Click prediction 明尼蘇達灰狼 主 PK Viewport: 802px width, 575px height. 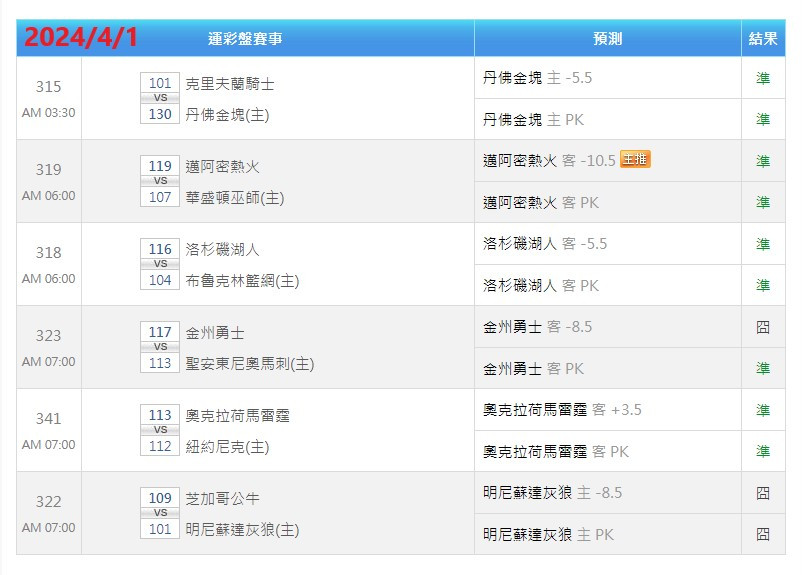pos(548,535)
